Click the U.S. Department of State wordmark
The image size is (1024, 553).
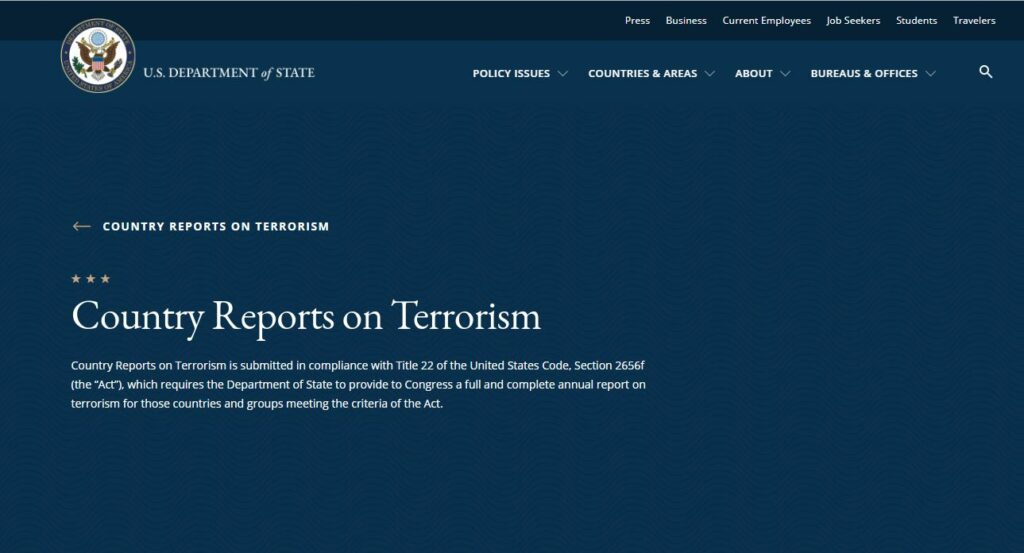[228, 73]
